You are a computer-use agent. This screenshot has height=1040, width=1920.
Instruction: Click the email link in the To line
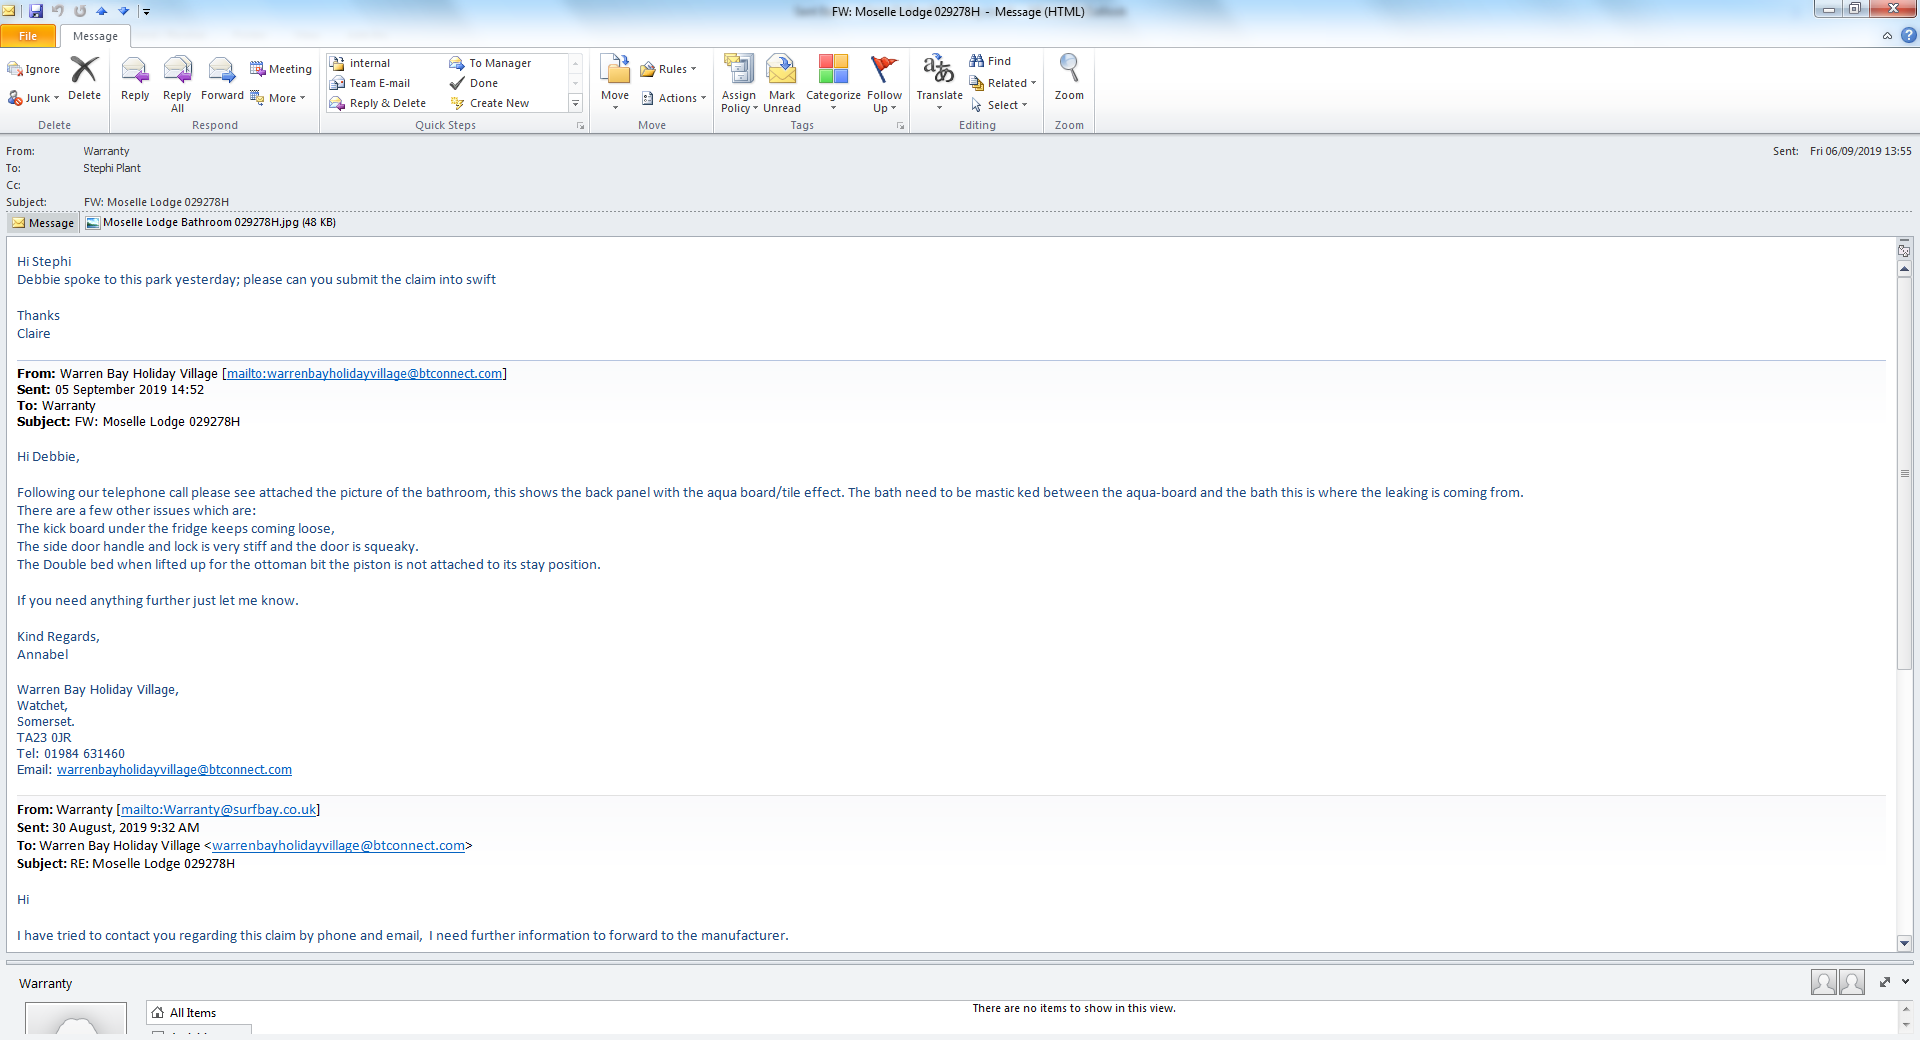pyautogui.click(x=338, y=845)
